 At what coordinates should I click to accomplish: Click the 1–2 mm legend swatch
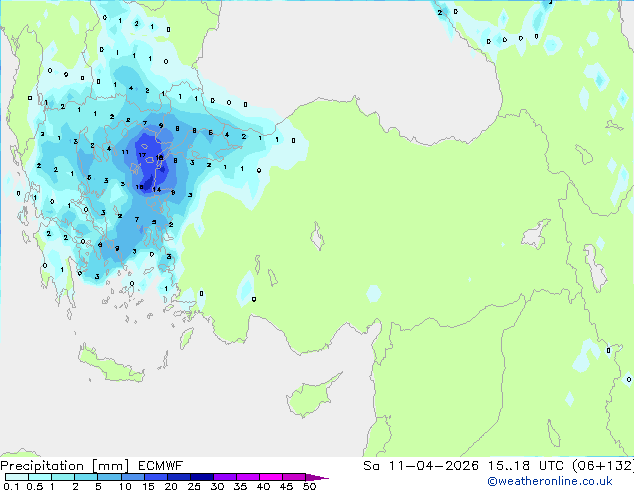[63, 477]
